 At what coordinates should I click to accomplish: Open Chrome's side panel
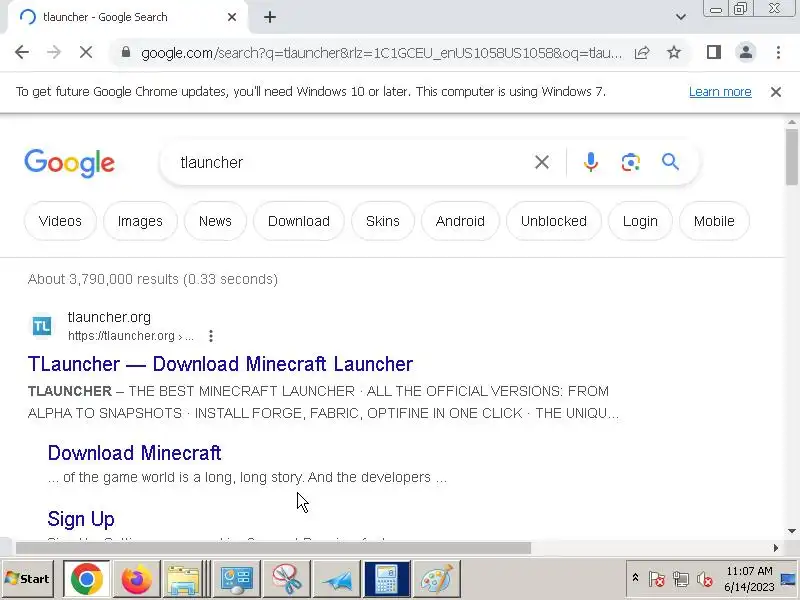[x=714, y=52]
